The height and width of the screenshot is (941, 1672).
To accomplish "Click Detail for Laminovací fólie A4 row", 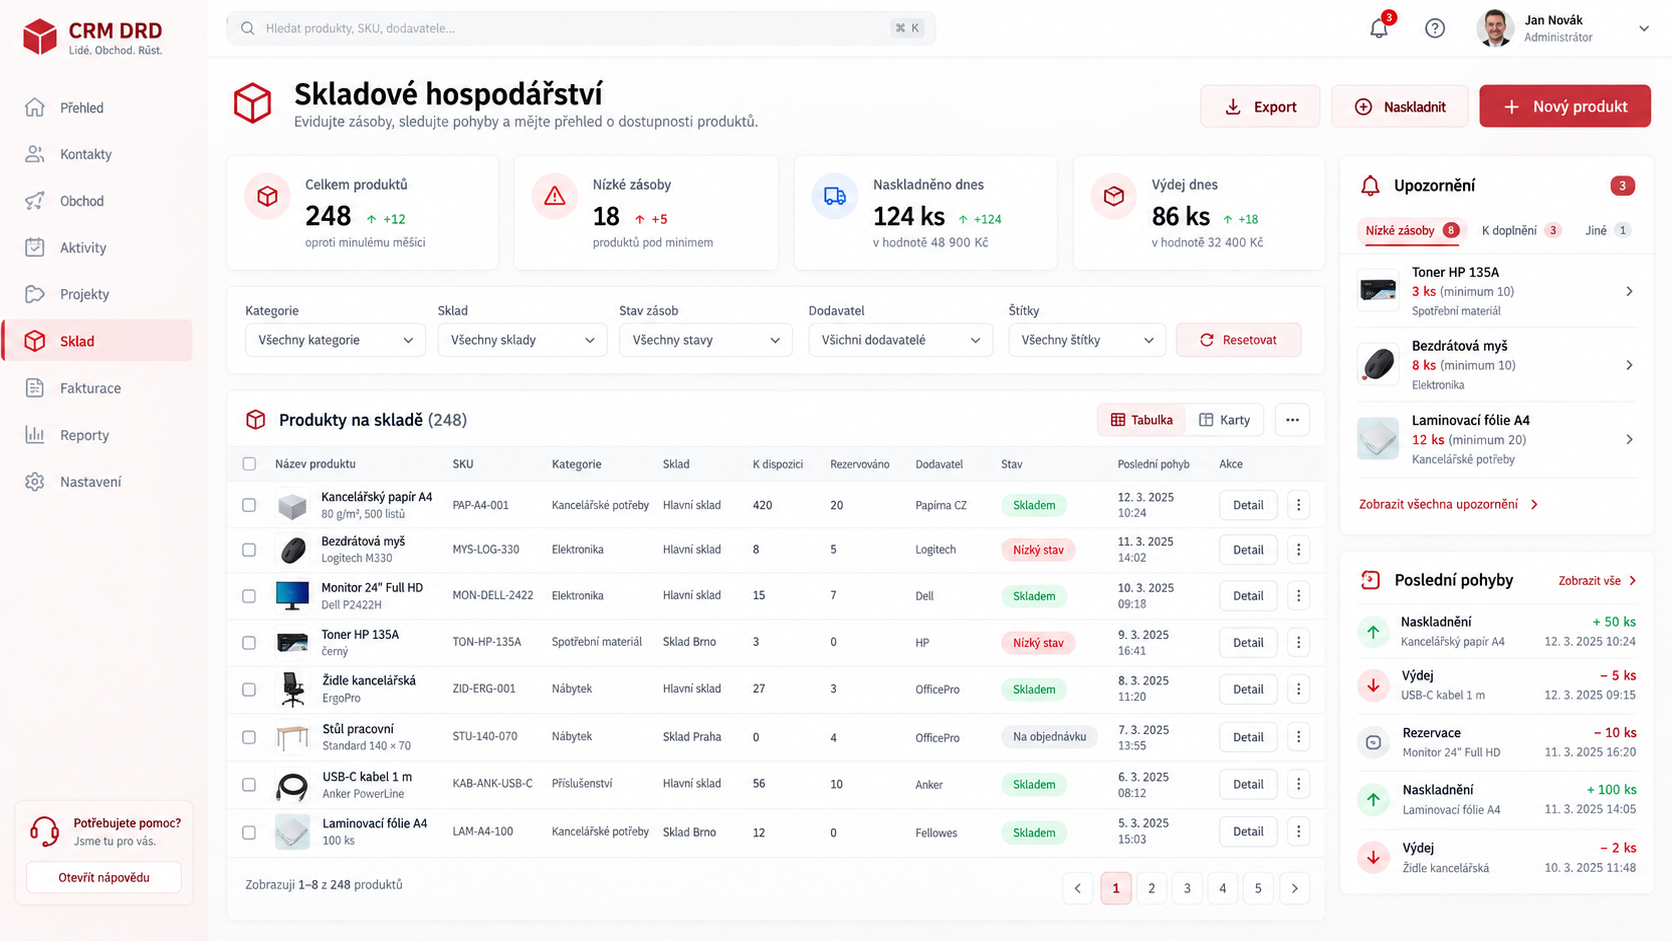I will click(1248, 832).
